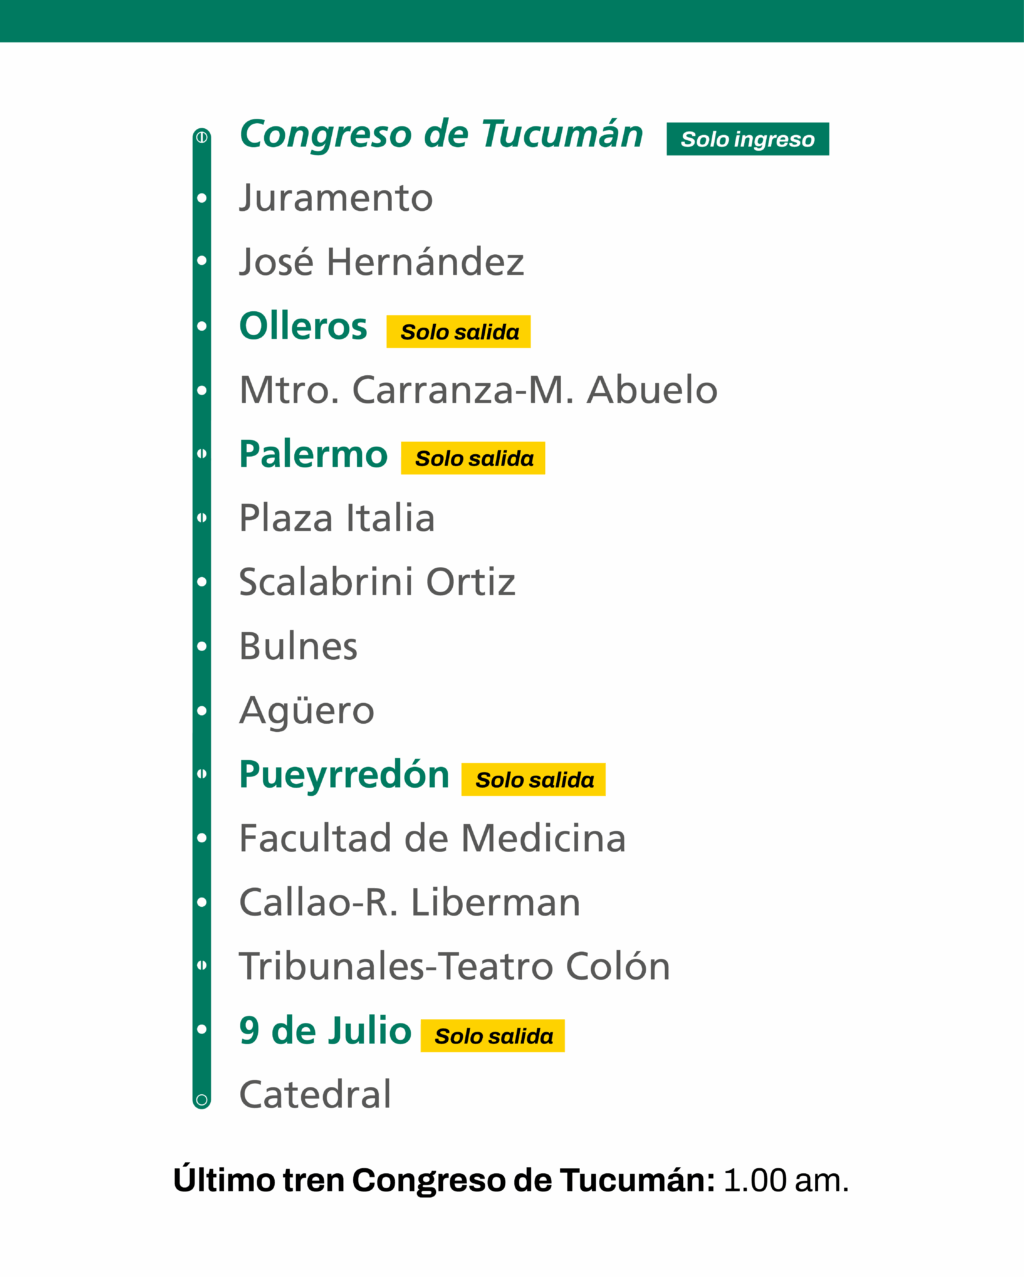Click the transfer marker next to Plaza Italia
Screen dimensions: 1024x1277
tap(202, 518)
